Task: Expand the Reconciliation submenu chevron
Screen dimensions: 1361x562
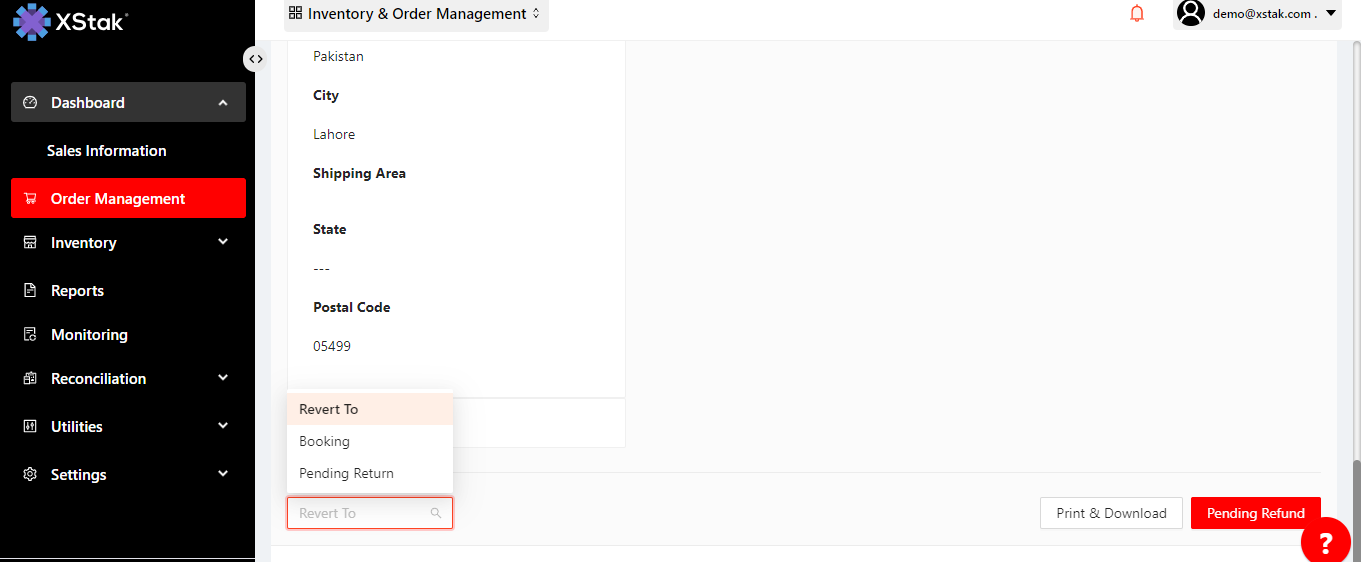Action: (223, 378)
